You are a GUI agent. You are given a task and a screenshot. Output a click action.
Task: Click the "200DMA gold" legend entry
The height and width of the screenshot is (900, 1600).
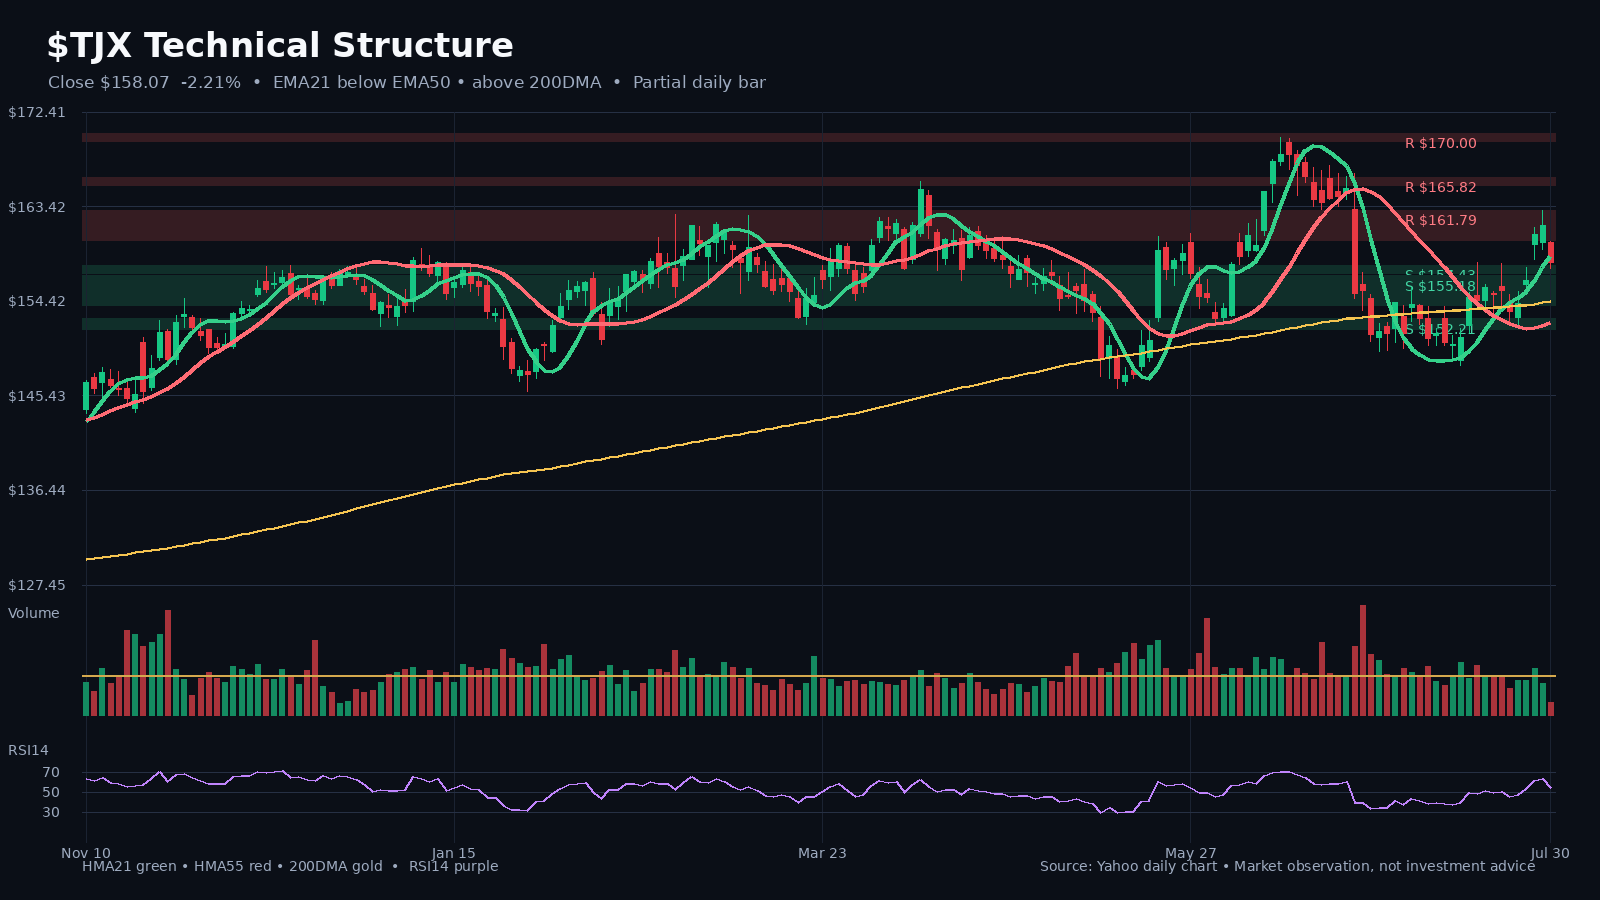336,867
